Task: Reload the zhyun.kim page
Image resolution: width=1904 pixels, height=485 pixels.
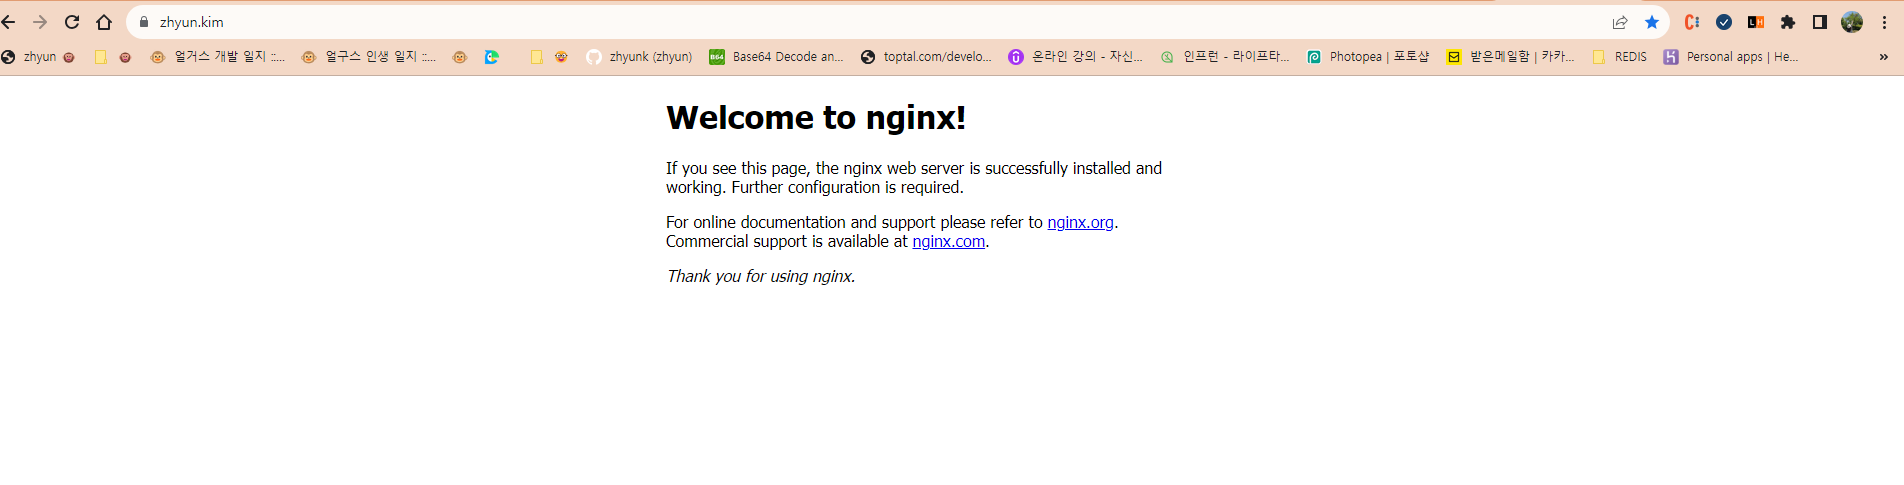Action: [72, 22]
